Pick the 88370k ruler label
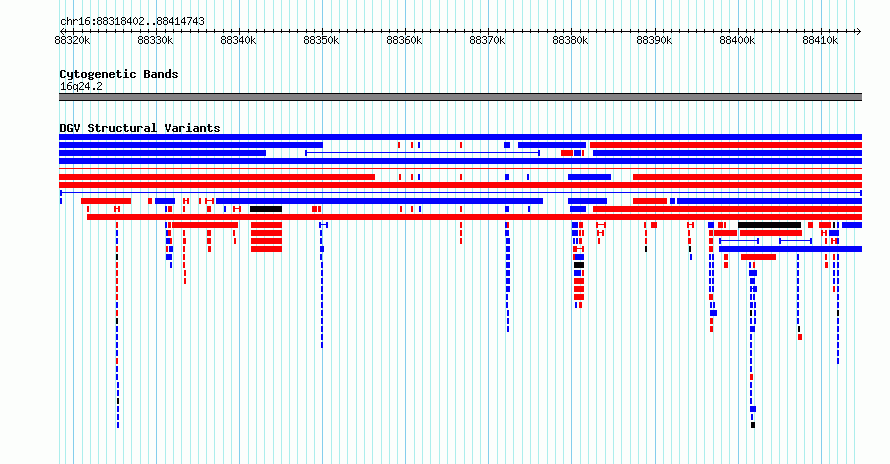 coord(487,40)
